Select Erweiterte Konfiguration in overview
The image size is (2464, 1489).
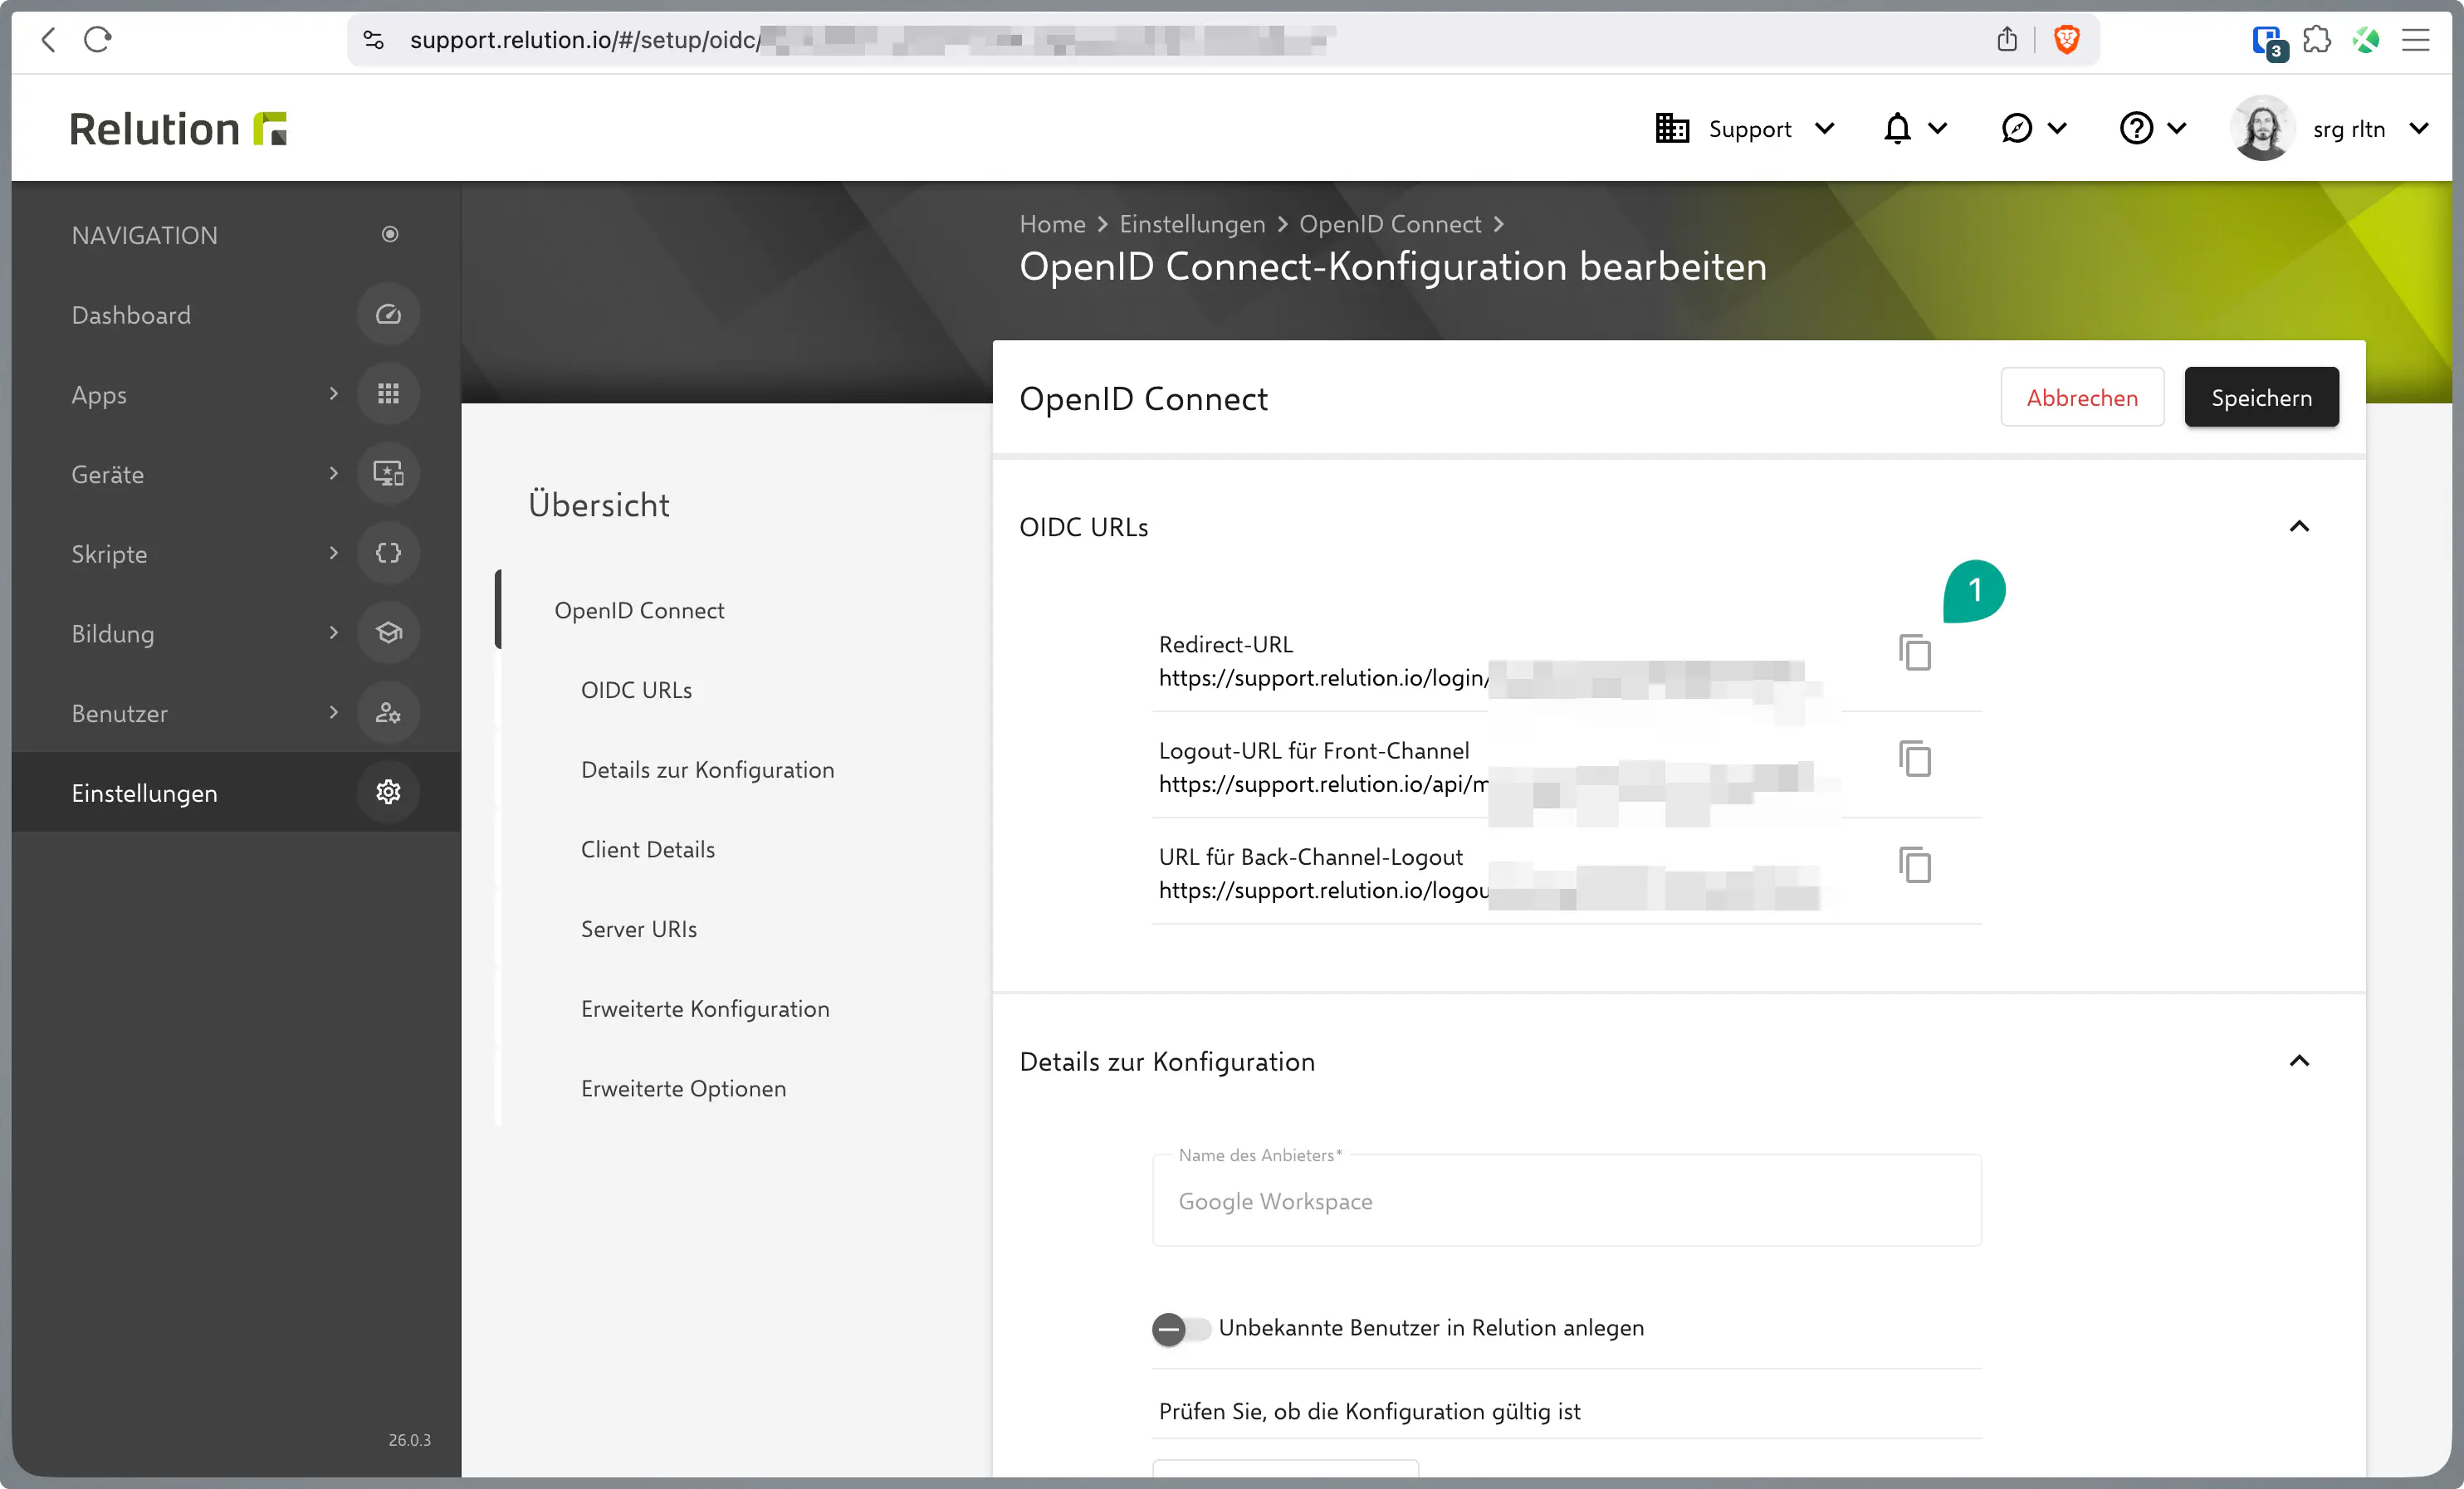(705, 1008)
